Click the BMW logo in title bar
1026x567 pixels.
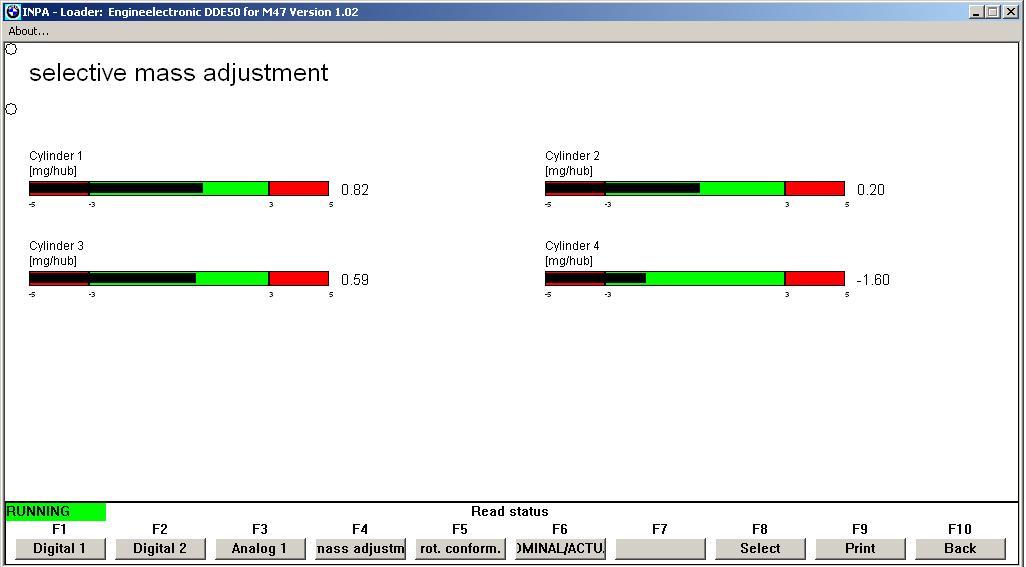[x=12, y=12]
